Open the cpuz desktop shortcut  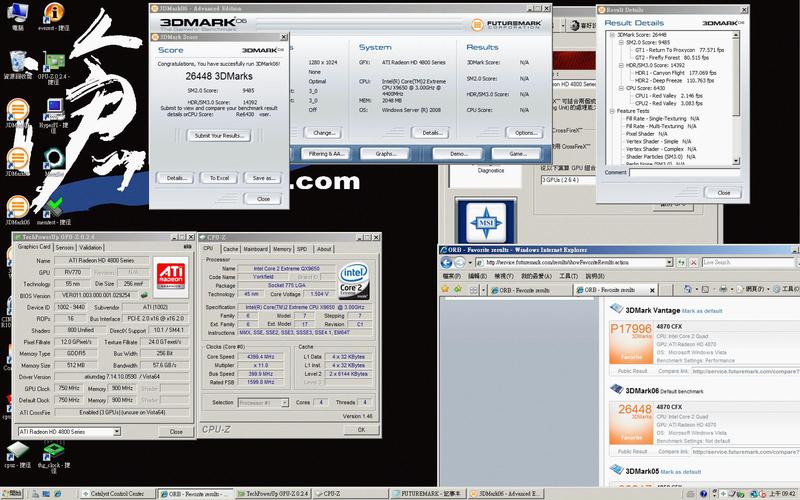(x=17, y=451)
